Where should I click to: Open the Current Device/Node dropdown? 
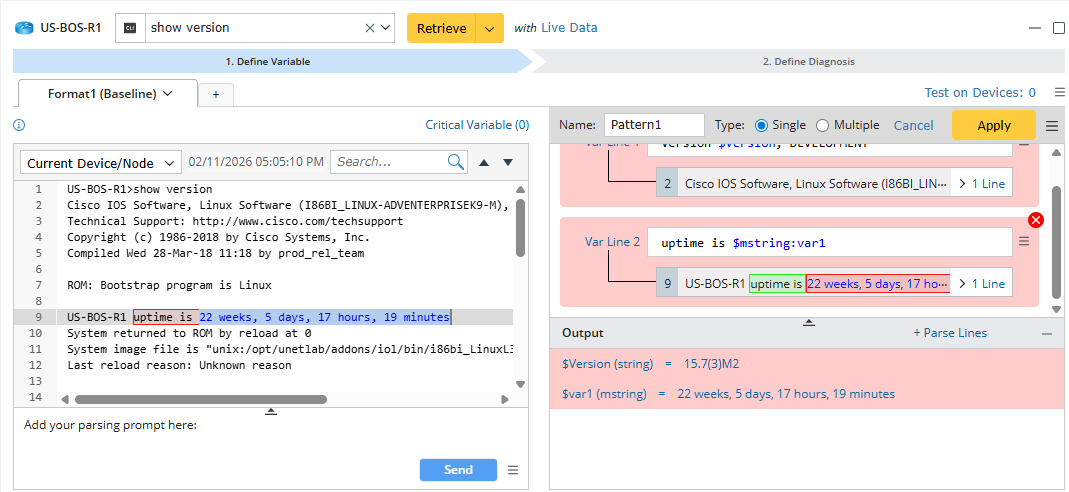click(100, 163)
